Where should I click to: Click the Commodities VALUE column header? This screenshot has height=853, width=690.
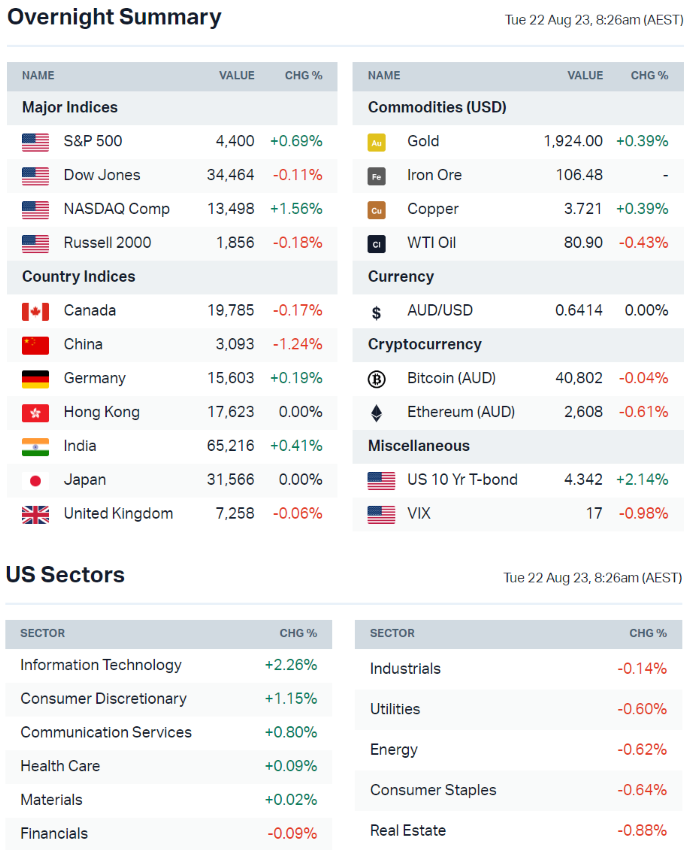(585, 76)
